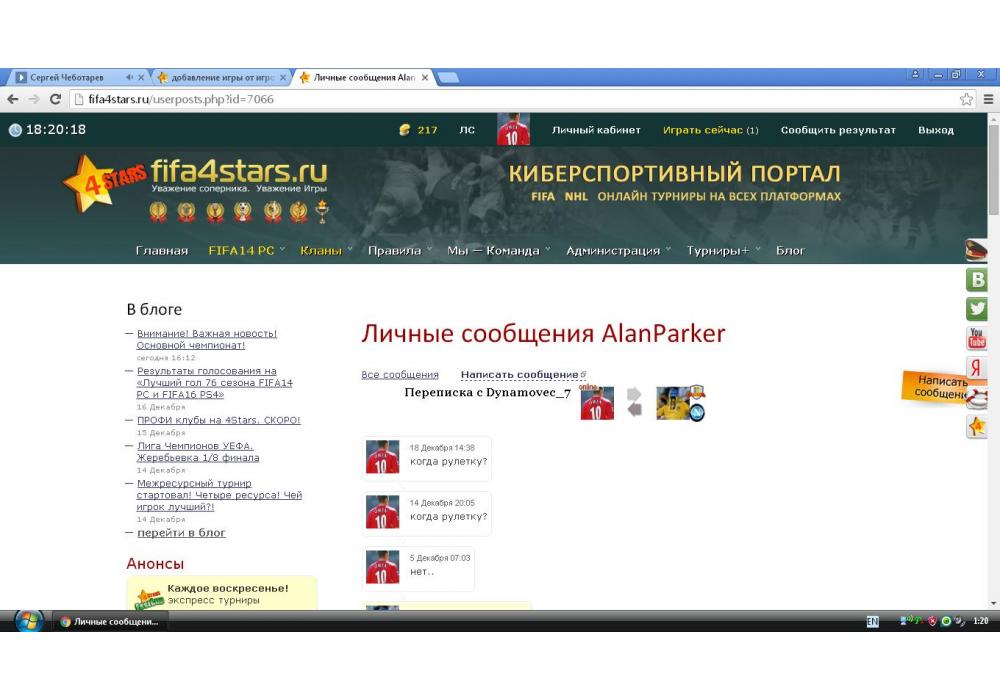This screenshot has width=1000, height=700.
Task: Open Все сообщения link
Action: (x=400, y=375)
